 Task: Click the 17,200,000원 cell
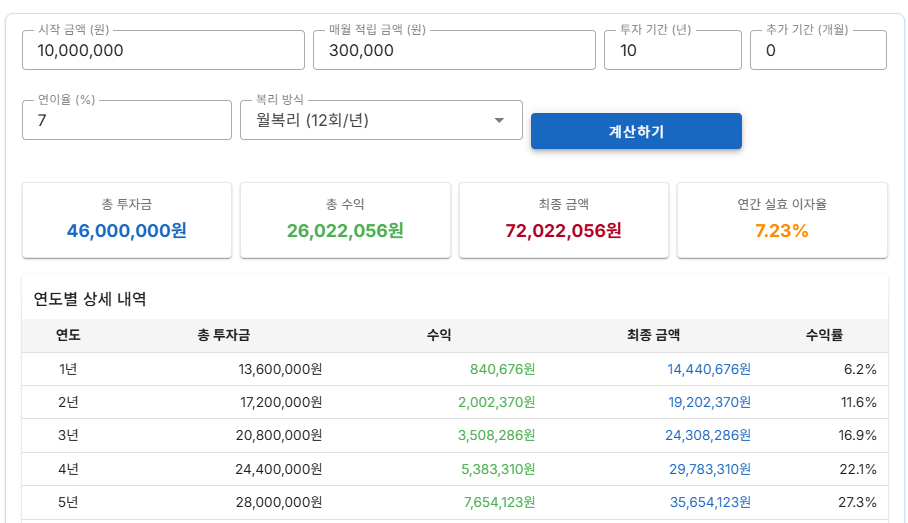coord(281,402)
